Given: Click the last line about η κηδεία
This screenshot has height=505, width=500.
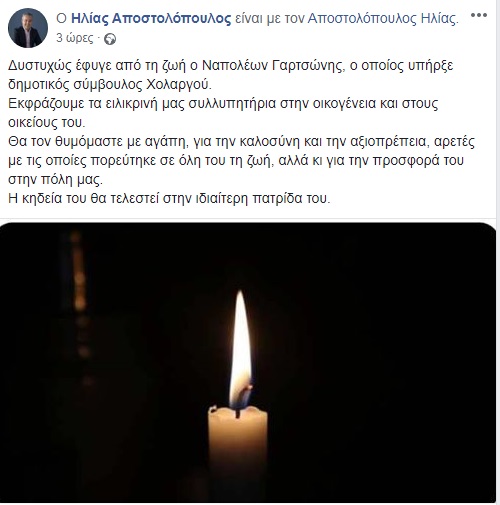Looking at the screenshot, I should (x=169, y=199).
